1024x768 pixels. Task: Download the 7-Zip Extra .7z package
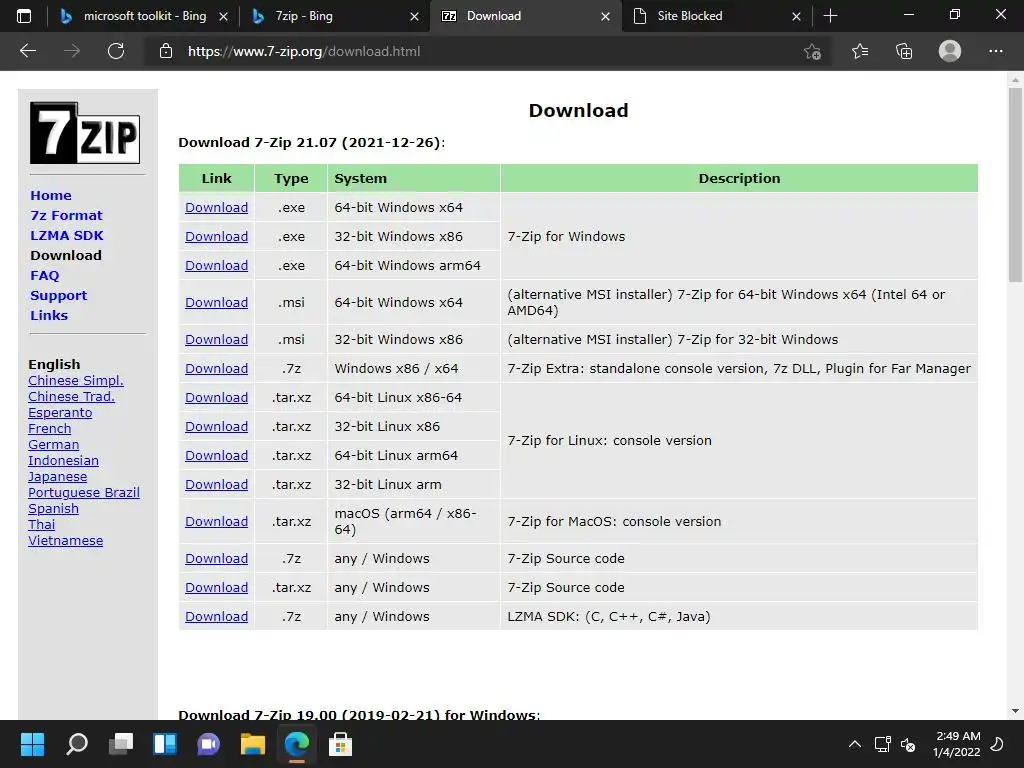216,368
